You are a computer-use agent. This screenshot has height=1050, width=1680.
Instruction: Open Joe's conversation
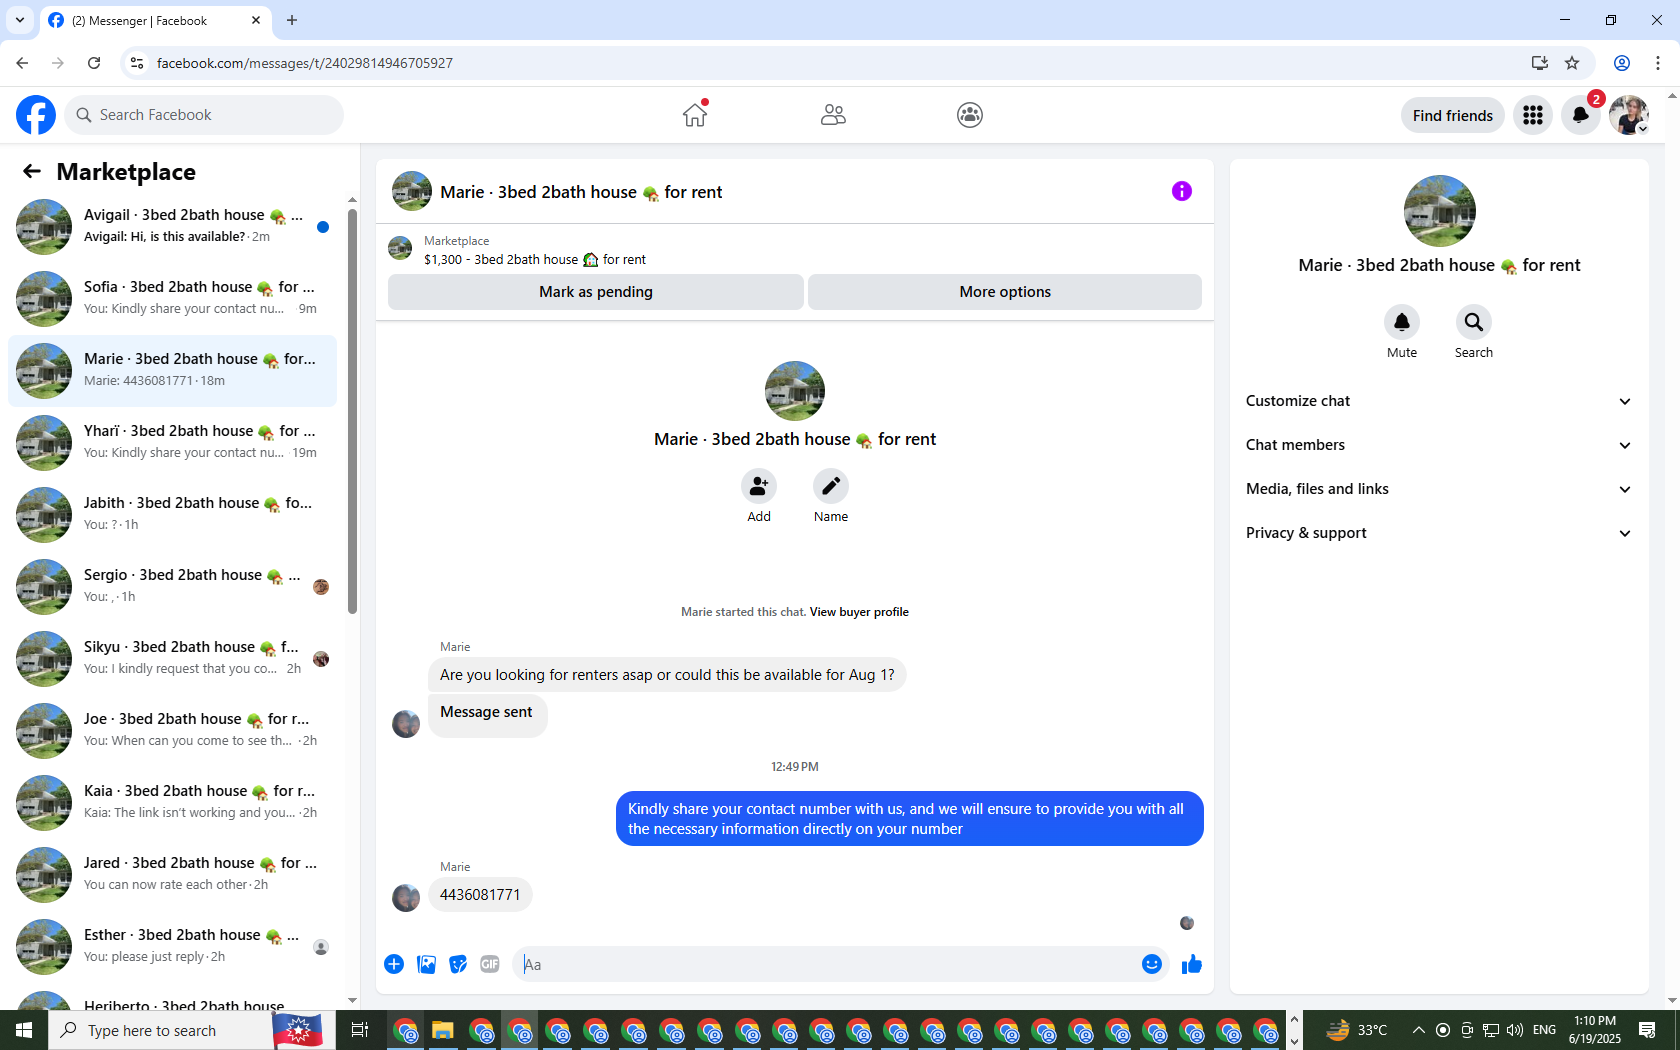(173, 730)
